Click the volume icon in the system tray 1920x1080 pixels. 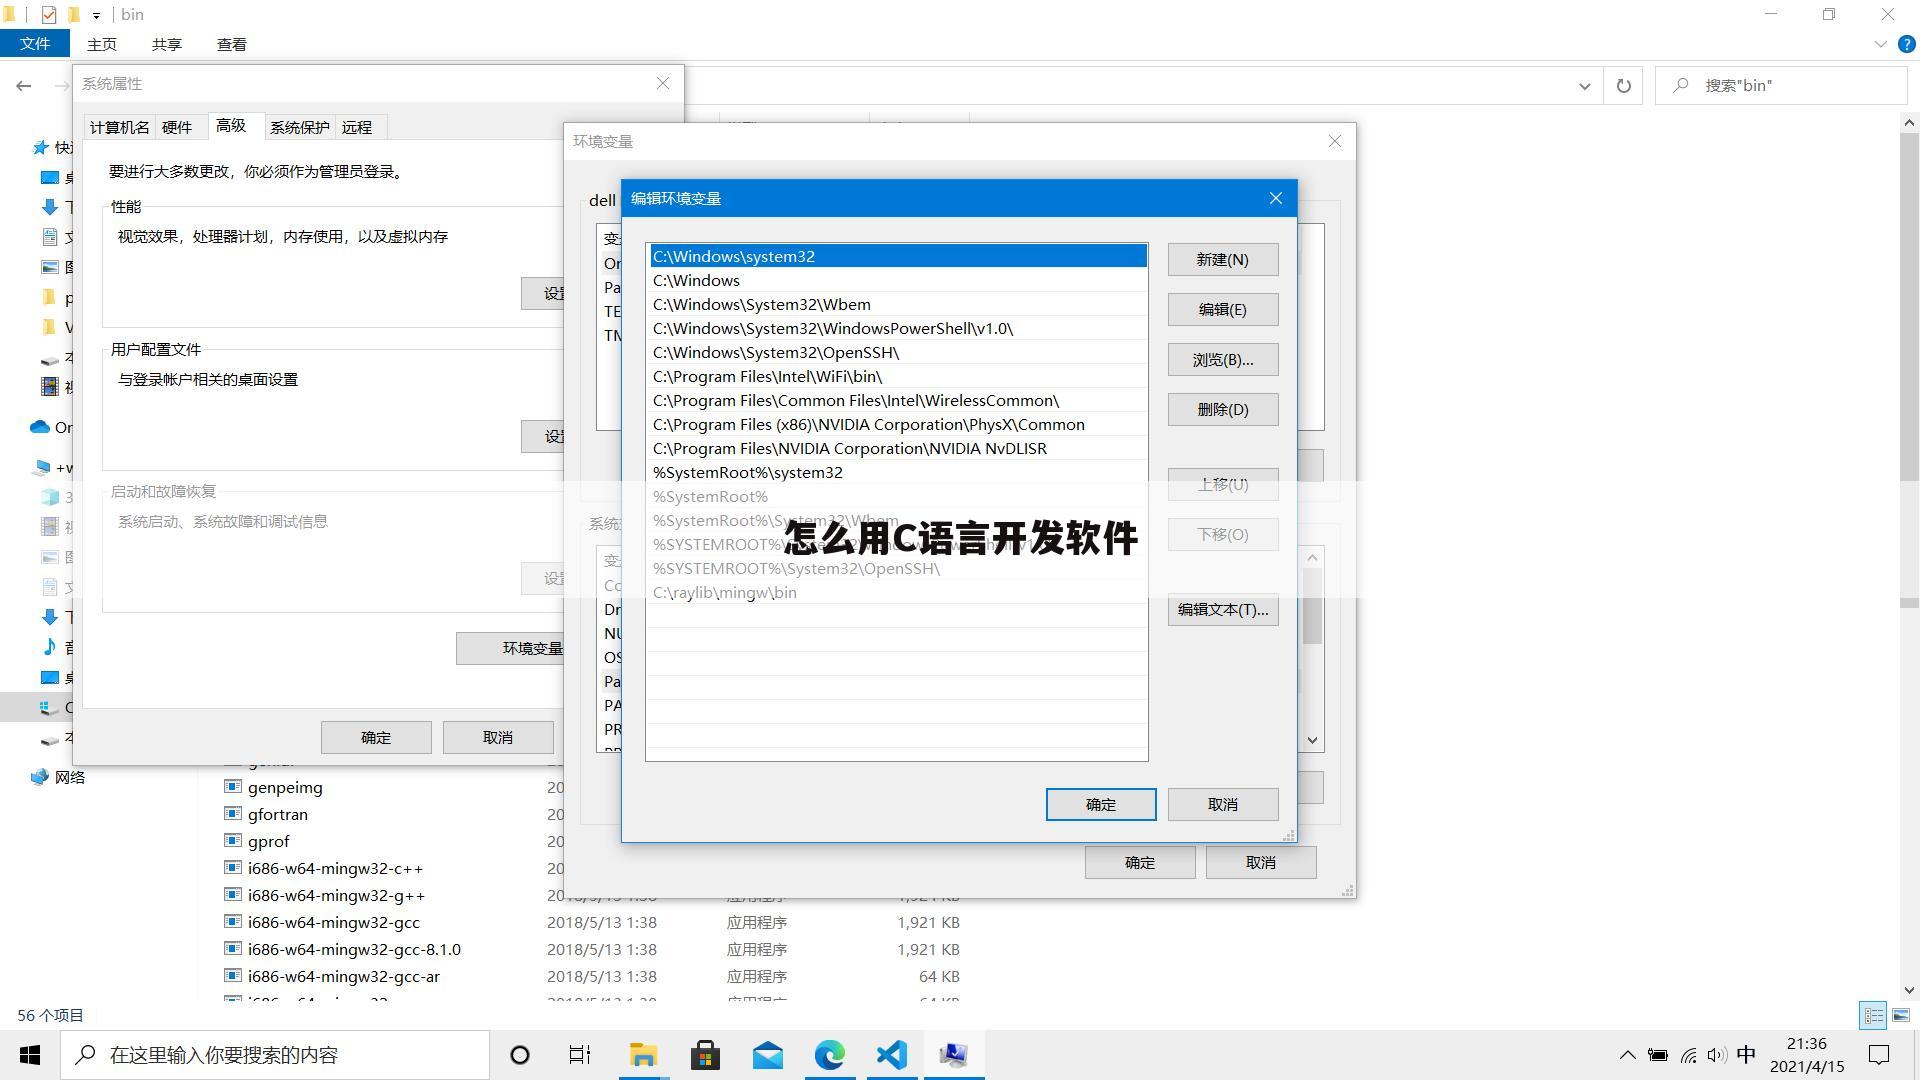point(1717,1054)
